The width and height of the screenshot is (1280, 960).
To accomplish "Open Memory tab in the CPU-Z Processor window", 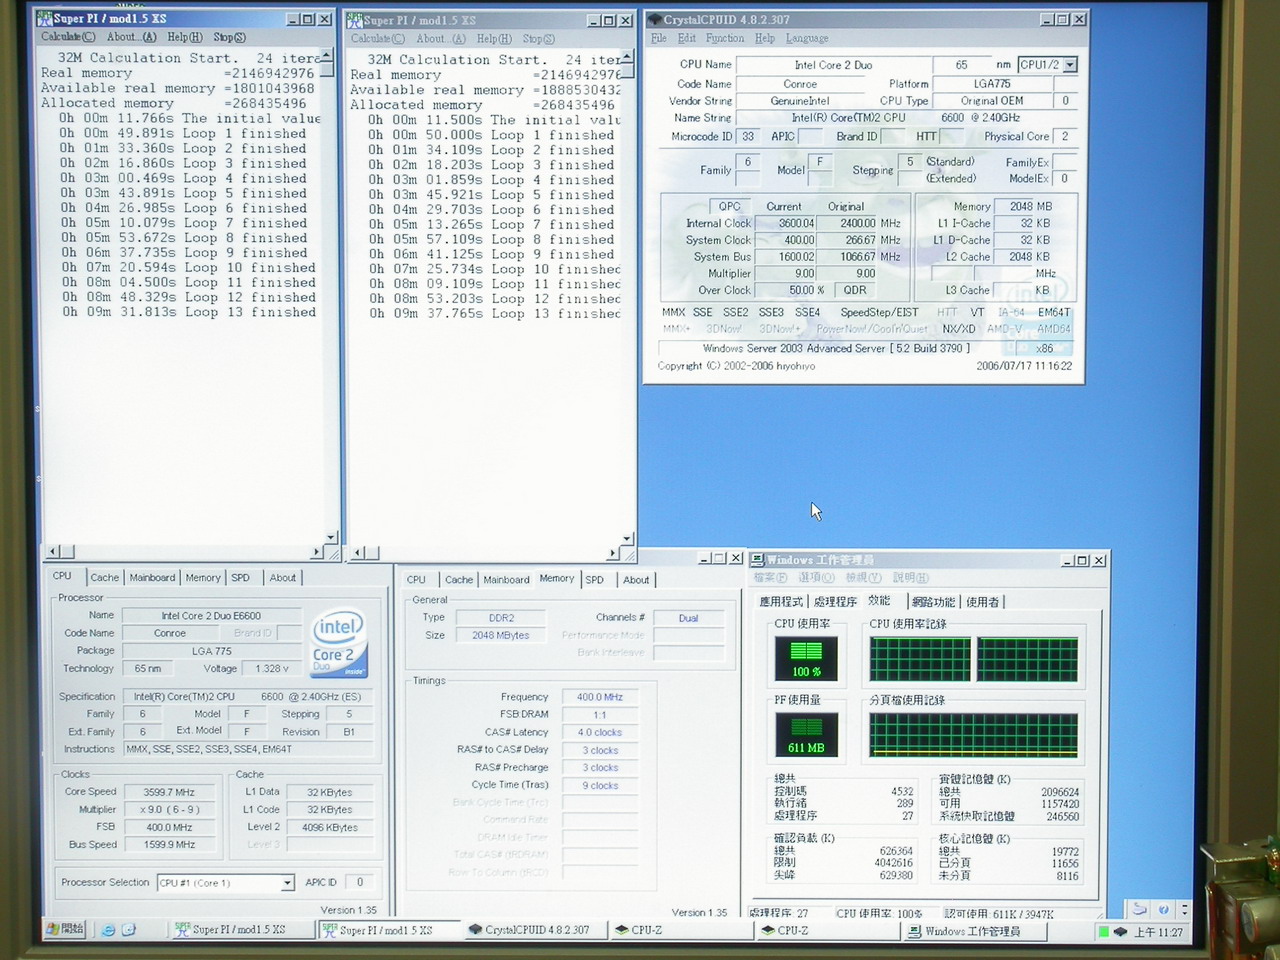I will [x=203, y=578].
